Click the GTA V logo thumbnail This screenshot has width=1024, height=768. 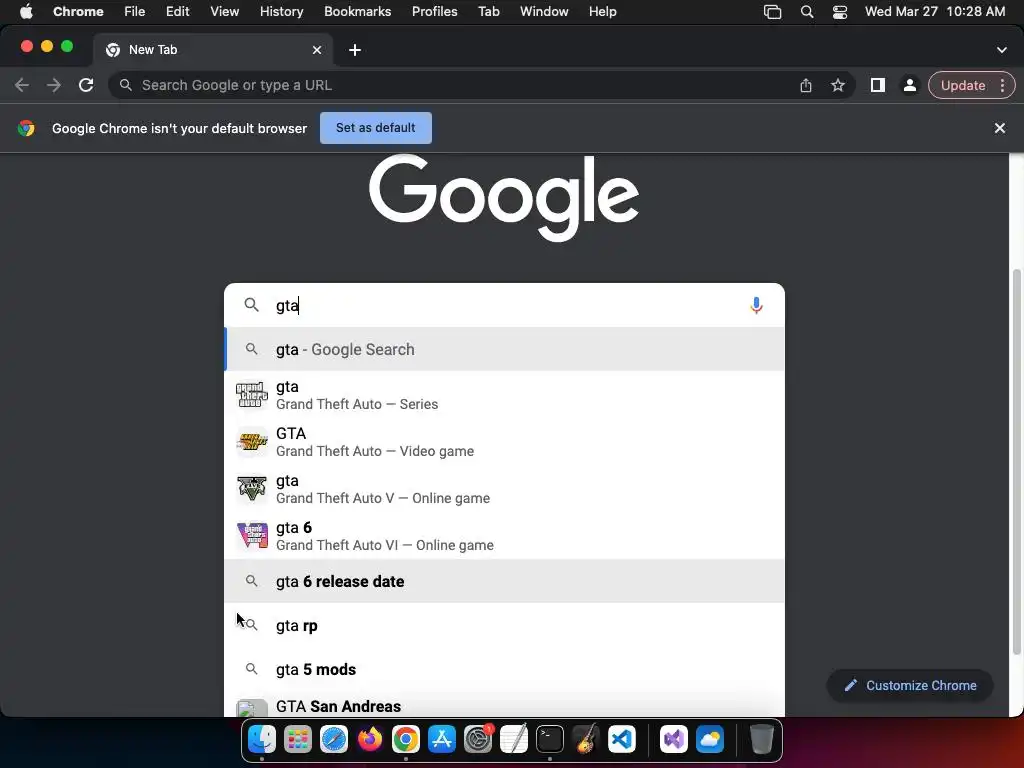(x=252, y=488)
